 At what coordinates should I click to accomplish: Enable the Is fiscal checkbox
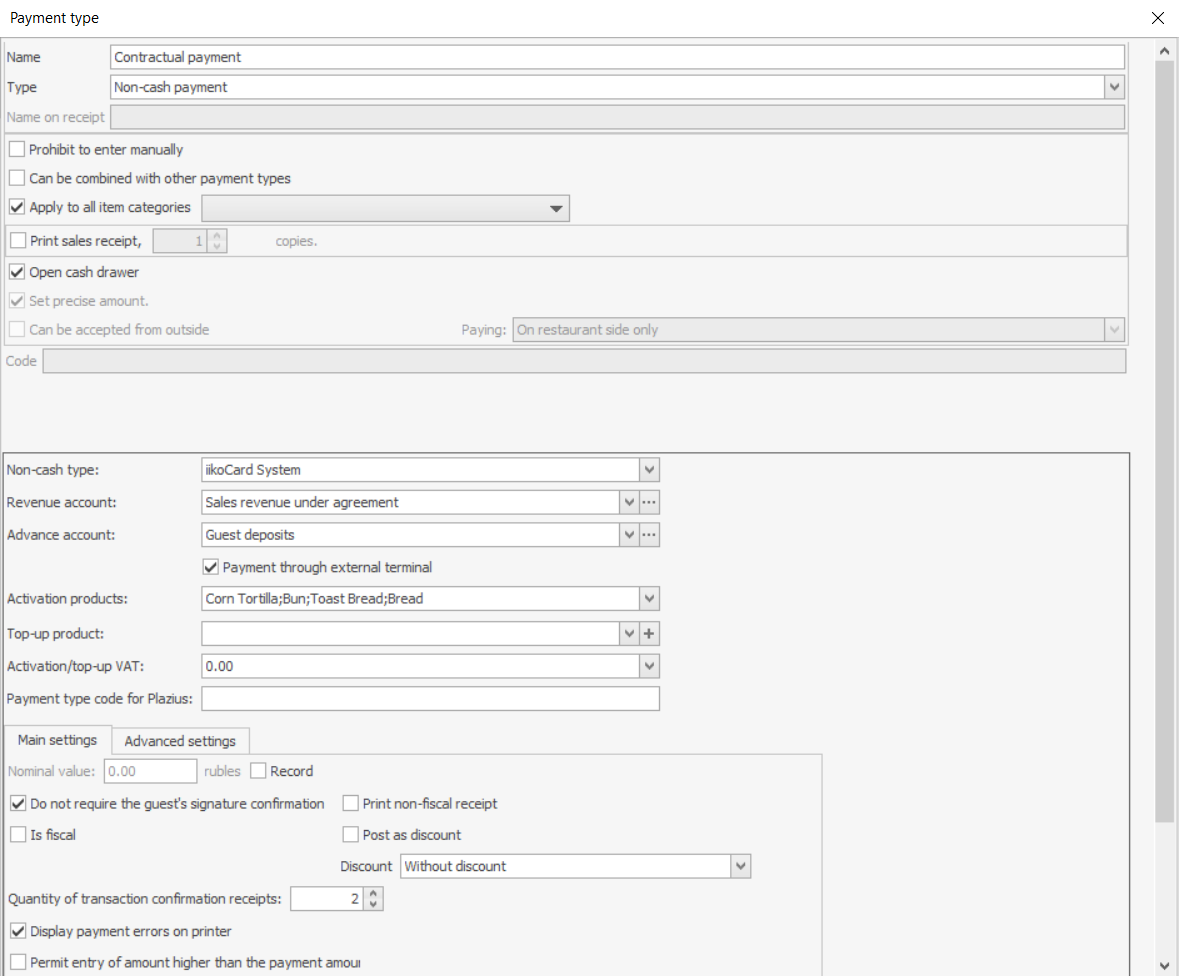18,835
